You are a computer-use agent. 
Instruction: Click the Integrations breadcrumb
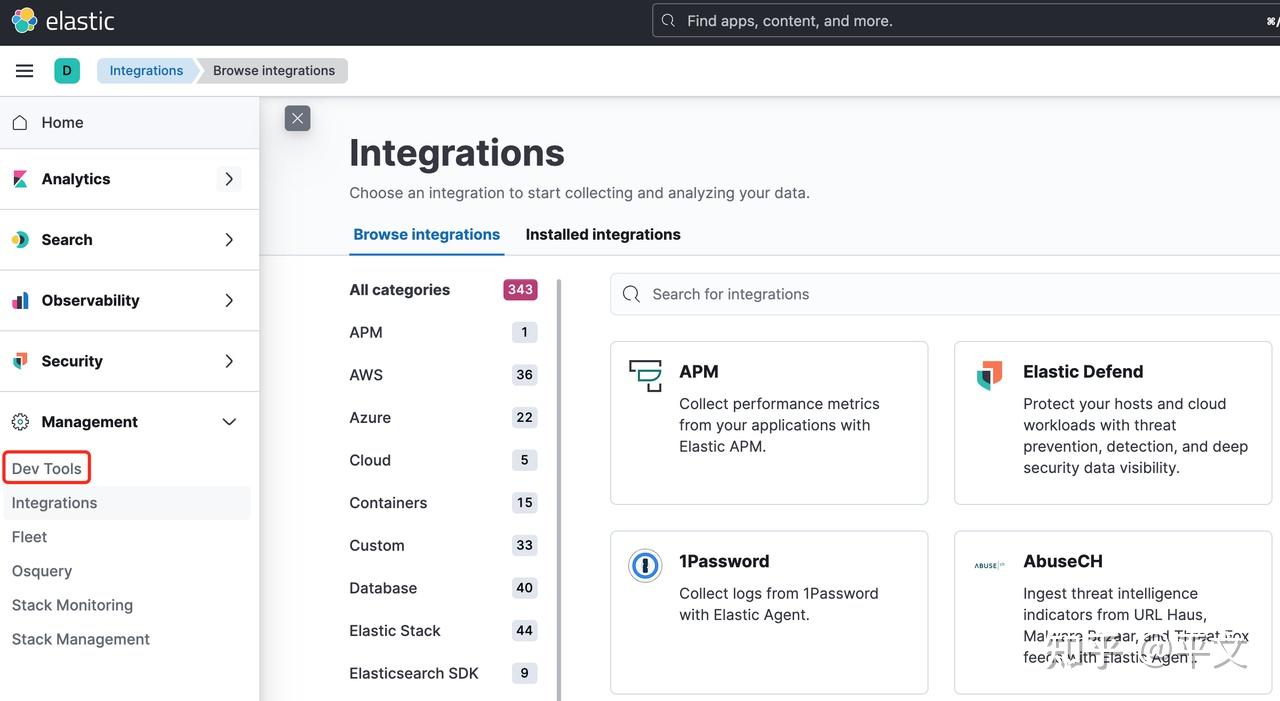point(146,71)
